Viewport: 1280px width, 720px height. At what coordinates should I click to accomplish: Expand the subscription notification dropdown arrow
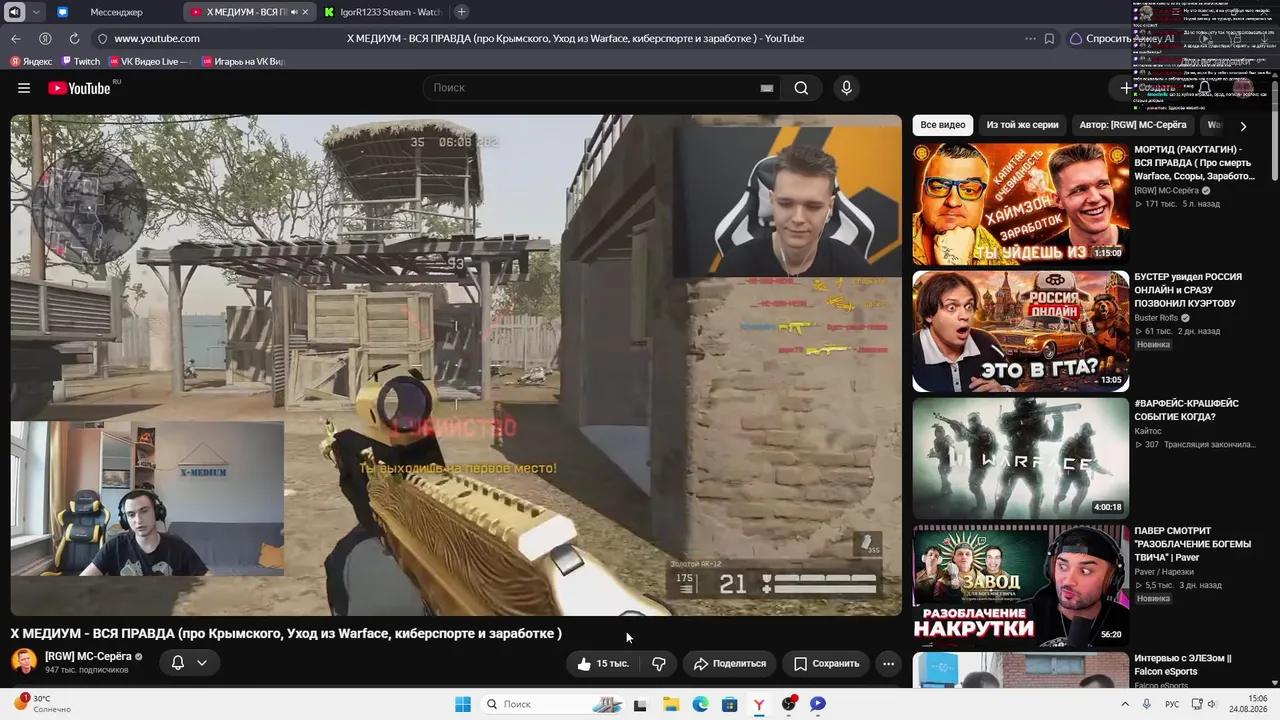click(x=202, y=663)
